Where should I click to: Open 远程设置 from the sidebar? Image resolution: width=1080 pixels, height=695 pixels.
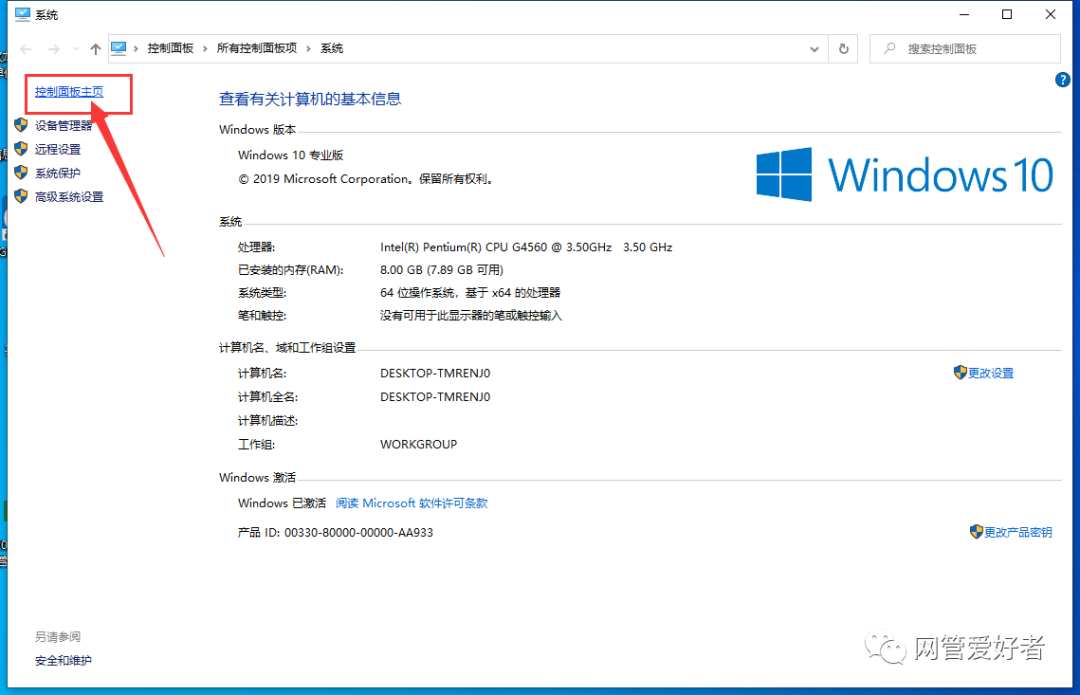[x=58, y=149]
